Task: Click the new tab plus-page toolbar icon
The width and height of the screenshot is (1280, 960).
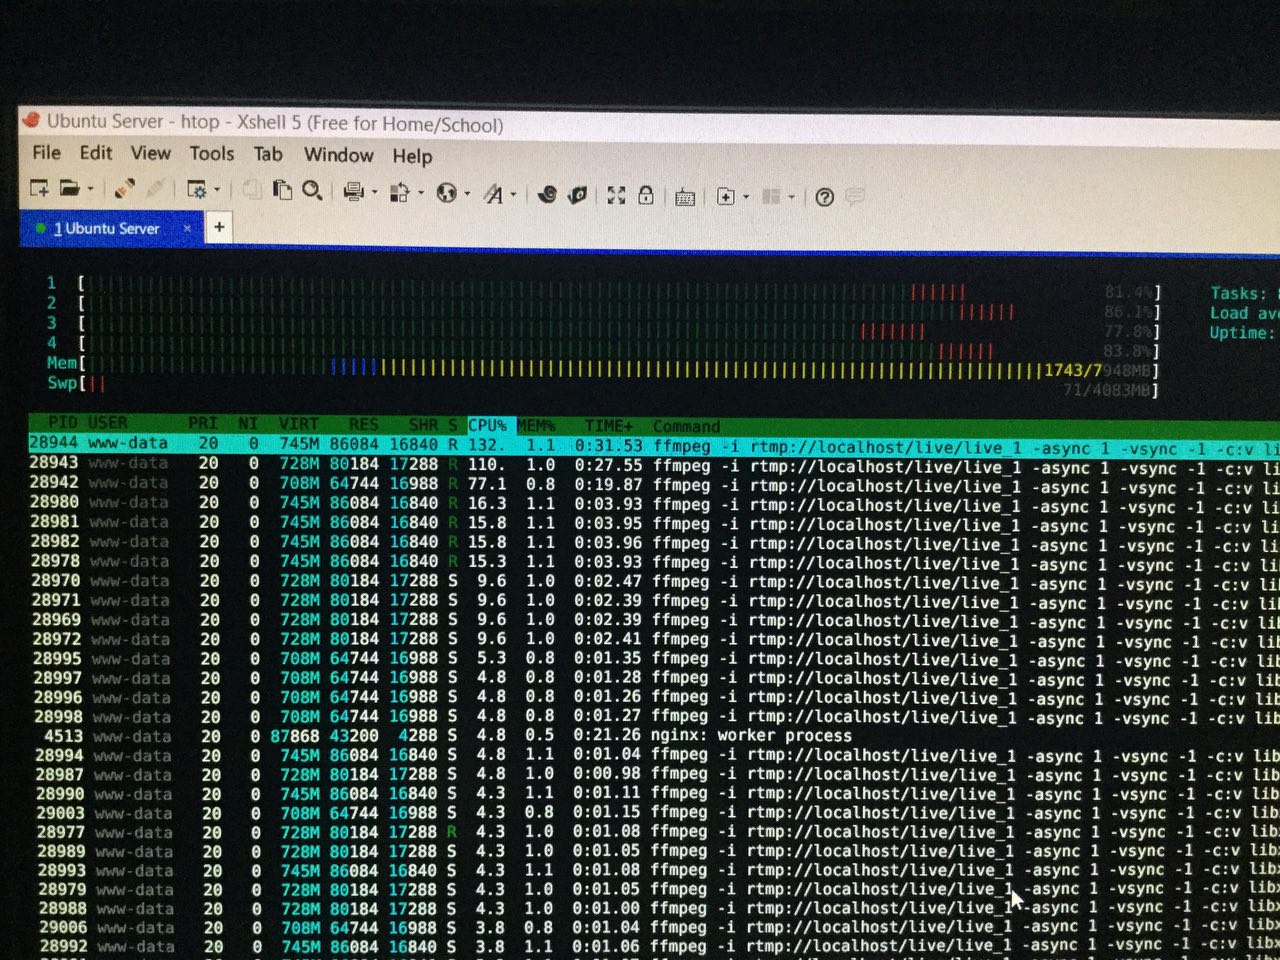Action: (726, 197)
